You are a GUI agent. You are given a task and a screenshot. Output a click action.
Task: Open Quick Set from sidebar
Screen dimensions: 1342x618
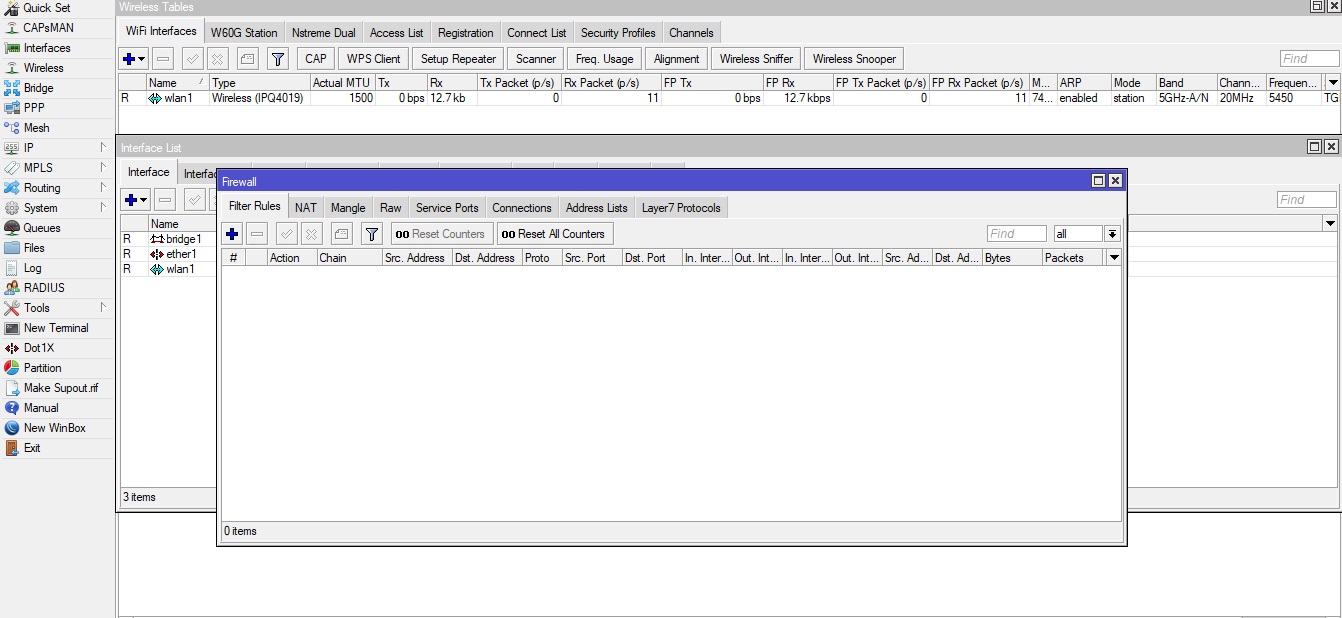click(x=46, y=8)
